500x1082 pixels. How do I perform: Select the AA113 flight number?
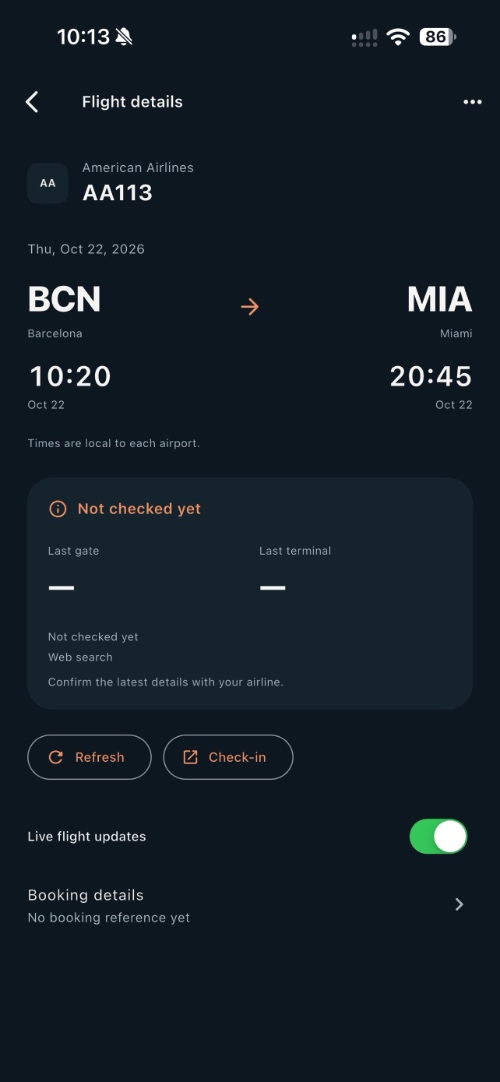click(x=117, y=193)
